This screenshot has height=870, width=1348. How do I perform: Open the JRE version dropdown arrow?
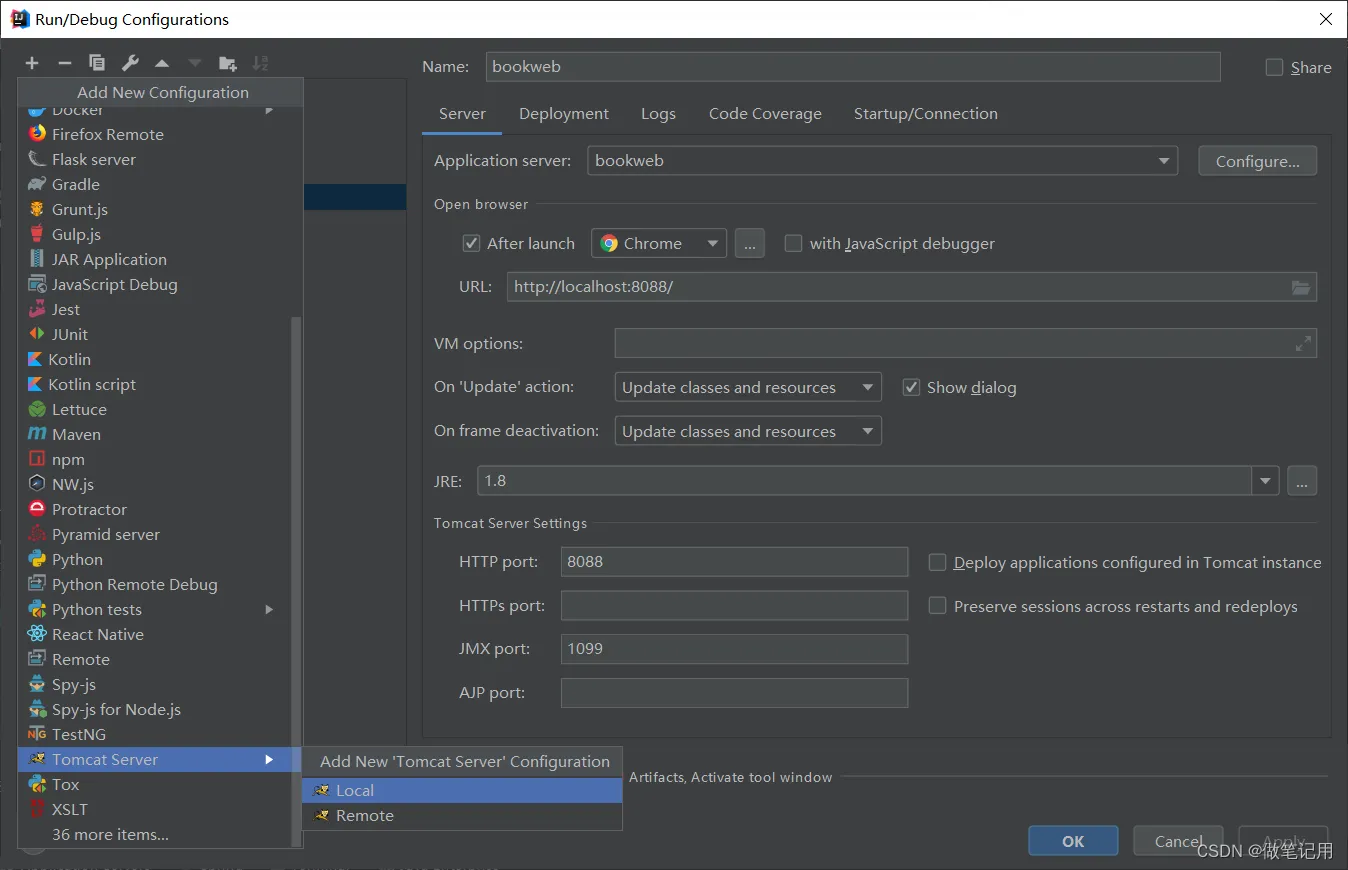[x=1266, y=481]
